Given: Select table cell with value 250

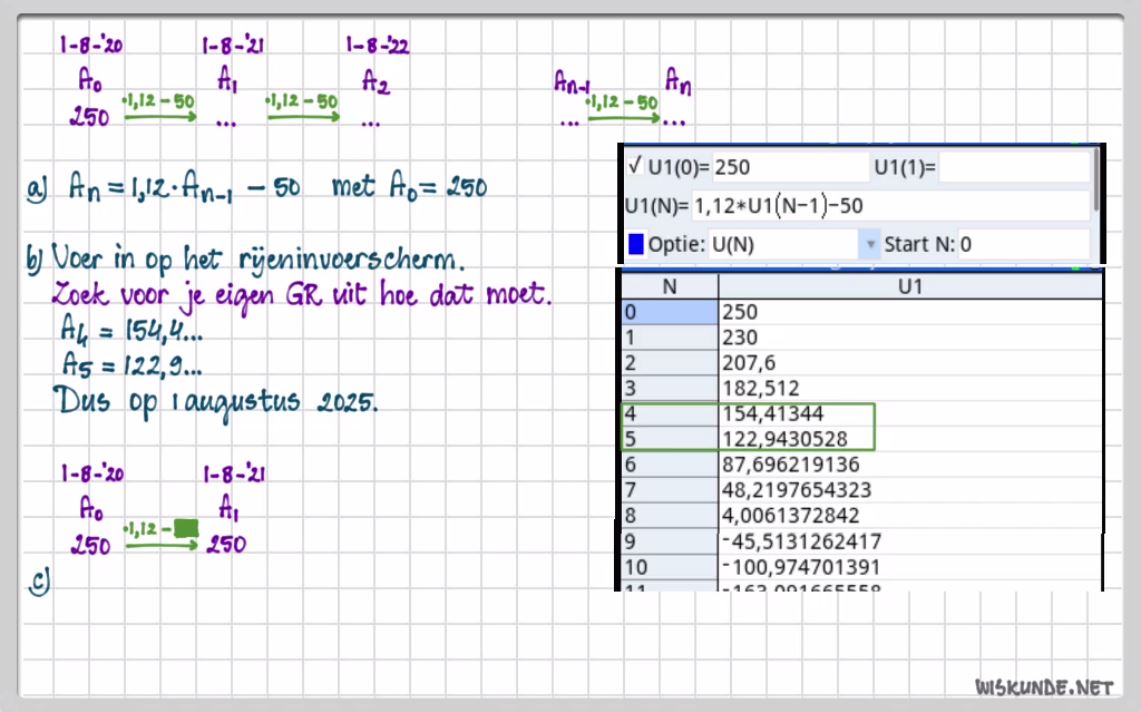Looking at the screenshot, I should [910, 312].
